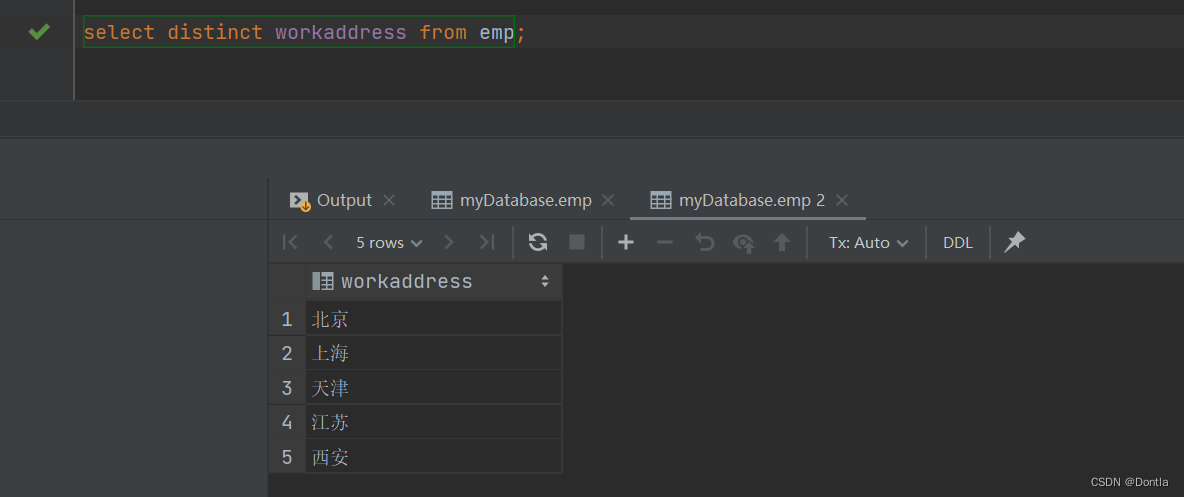Go to the last page of results
This screenshot has width=1184, height=497.
487,242
